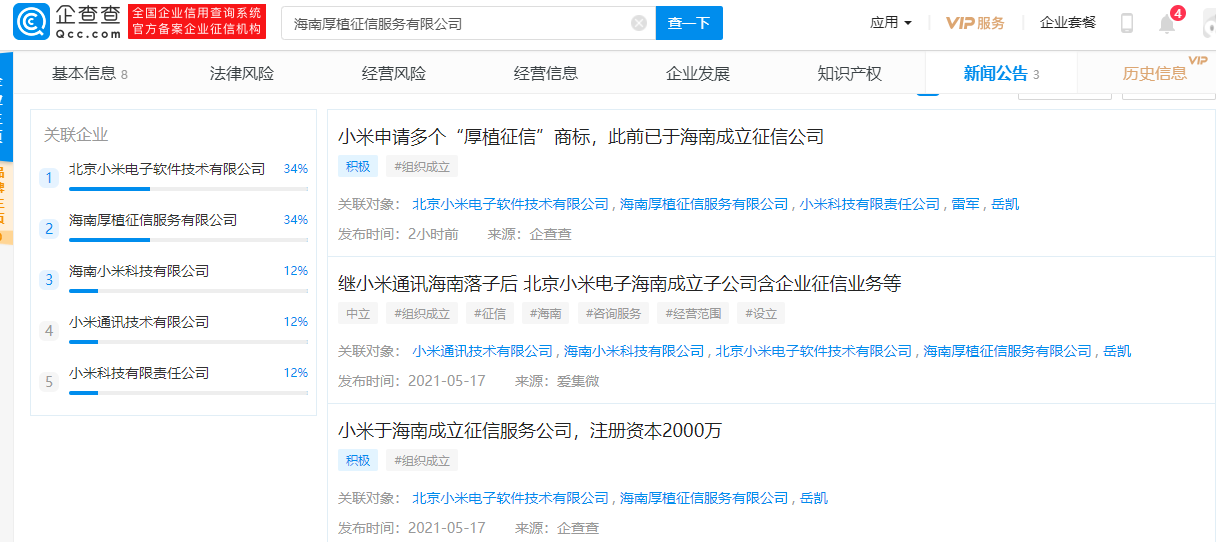Image resolution: width=1216 pixels, height=542 pixels.
Task: Open VIP服务 link
Action: pyautogui.click(x=975, y=23)
